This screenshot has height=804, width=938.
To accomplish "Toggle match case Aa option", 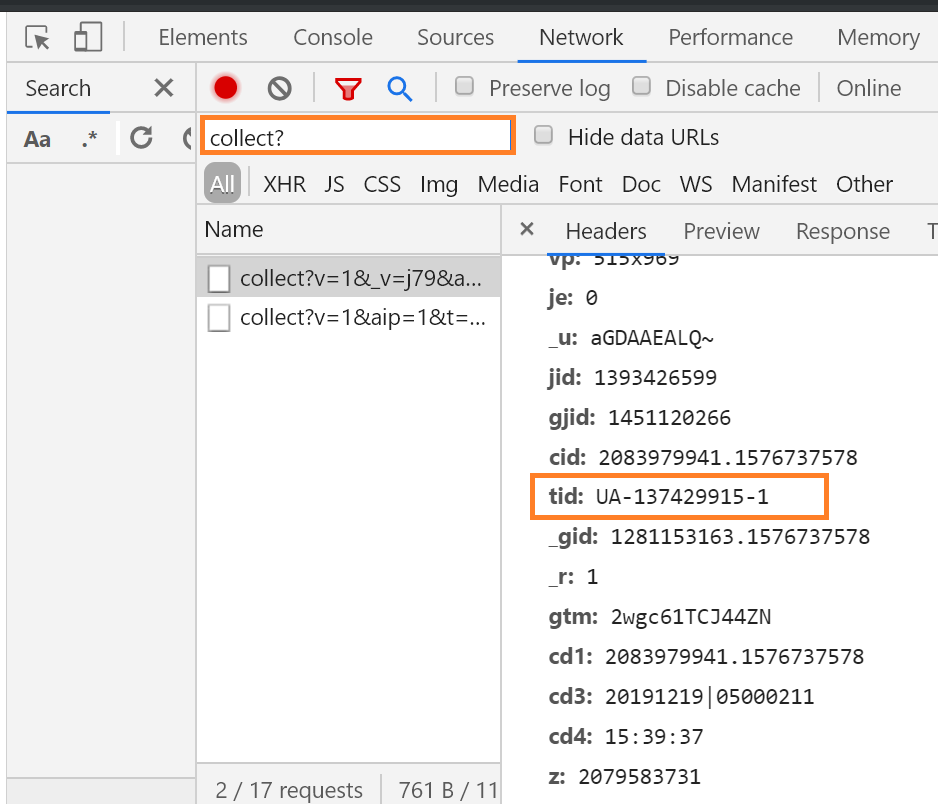I will 37,138.
